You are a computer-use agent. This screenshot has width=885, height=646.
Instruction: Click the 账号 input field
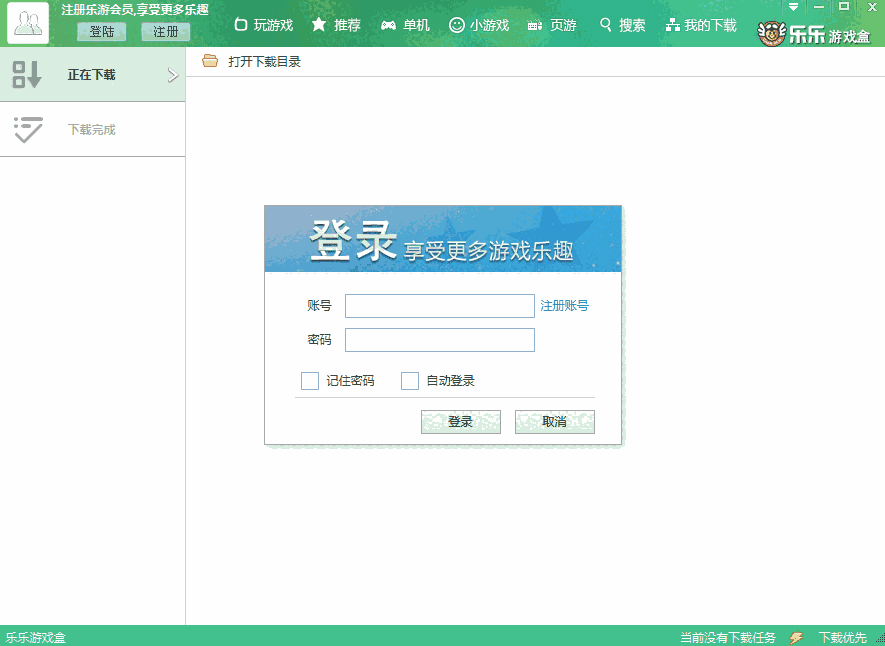coord(439,306)
